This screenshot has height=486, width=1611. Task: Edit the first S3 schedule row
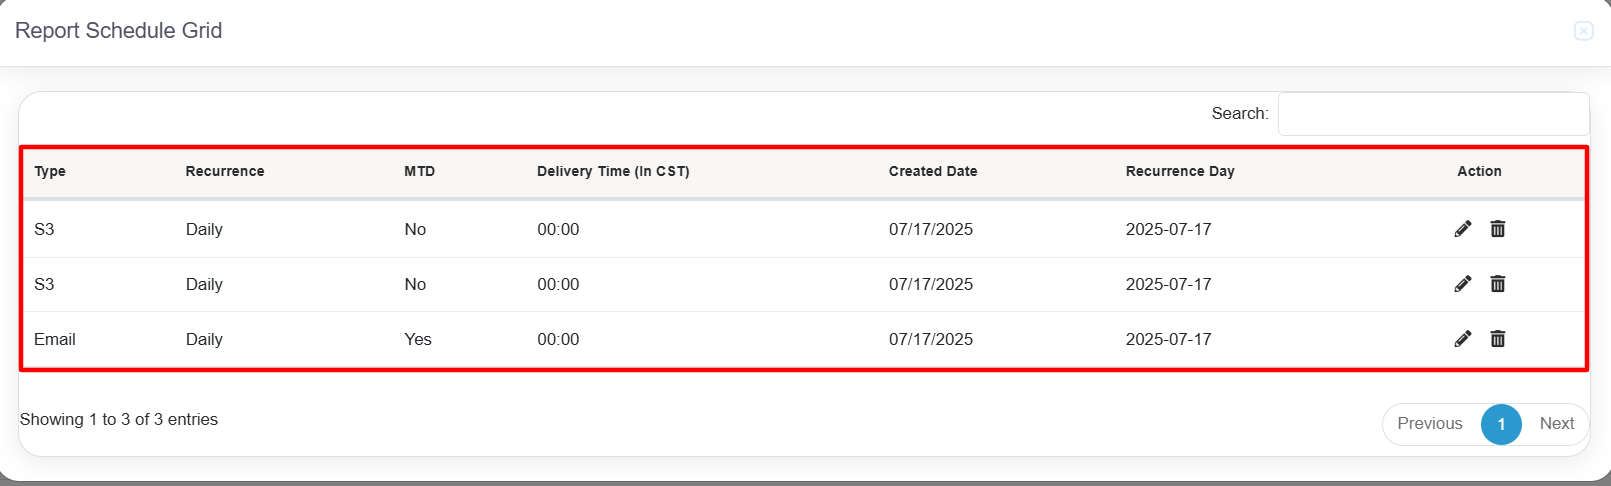(1463, 229)
